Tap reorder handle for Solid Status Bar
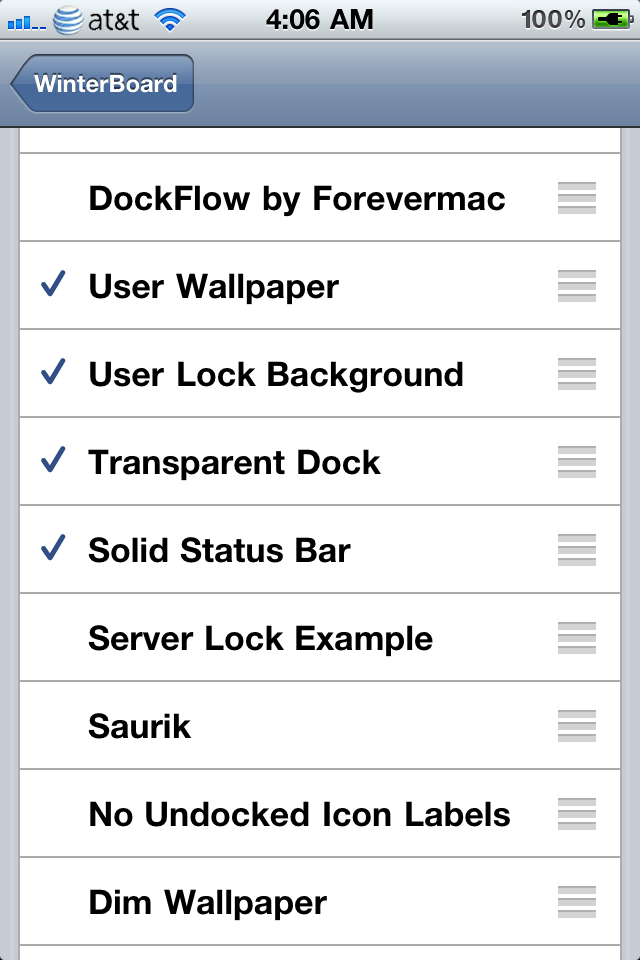 [576, 550]
